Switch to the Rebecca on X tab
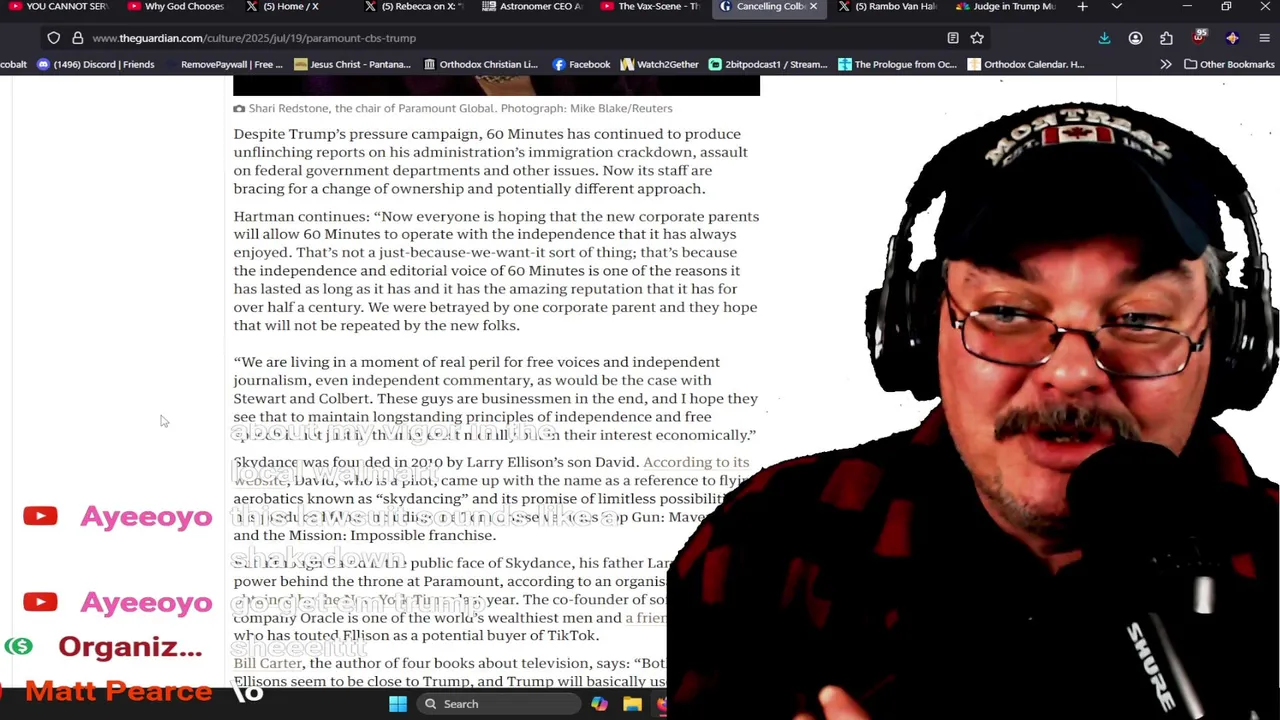This screenshot has width=1280, height=720. tap(414, 7)
